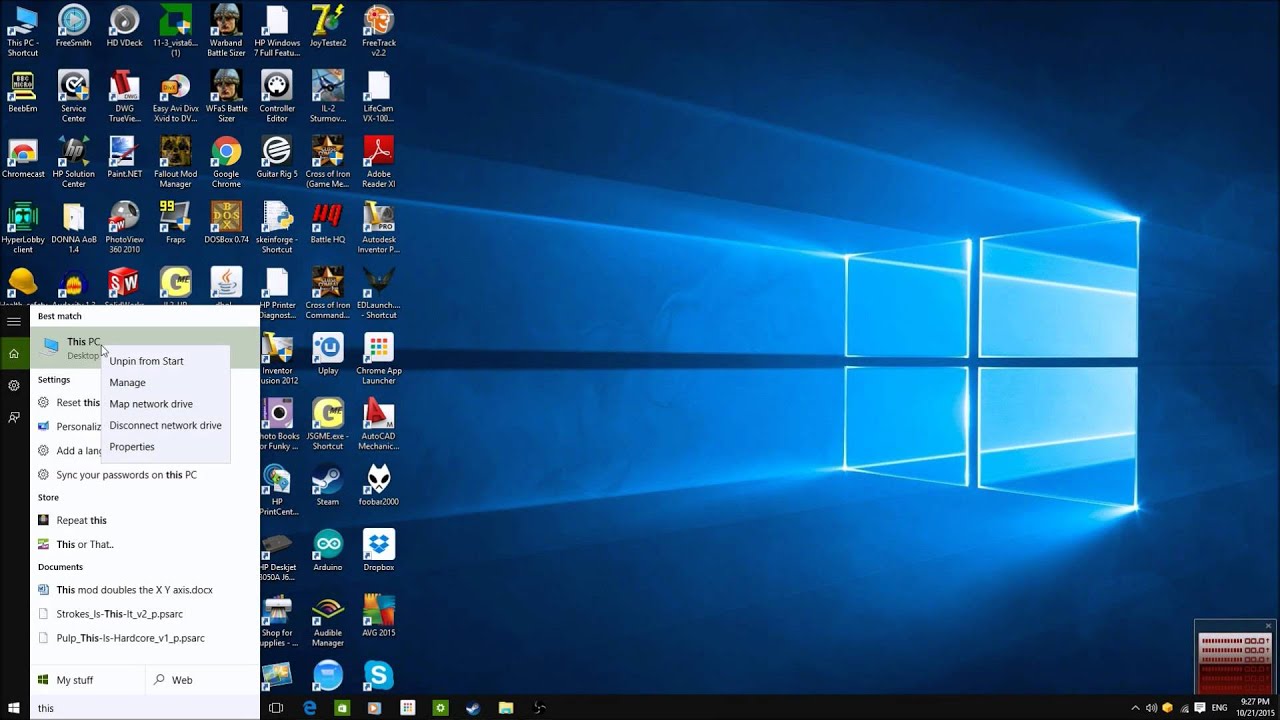
Task: Open Steam from the taskbar
Action: pyautogui.click(x=473, y=708)
